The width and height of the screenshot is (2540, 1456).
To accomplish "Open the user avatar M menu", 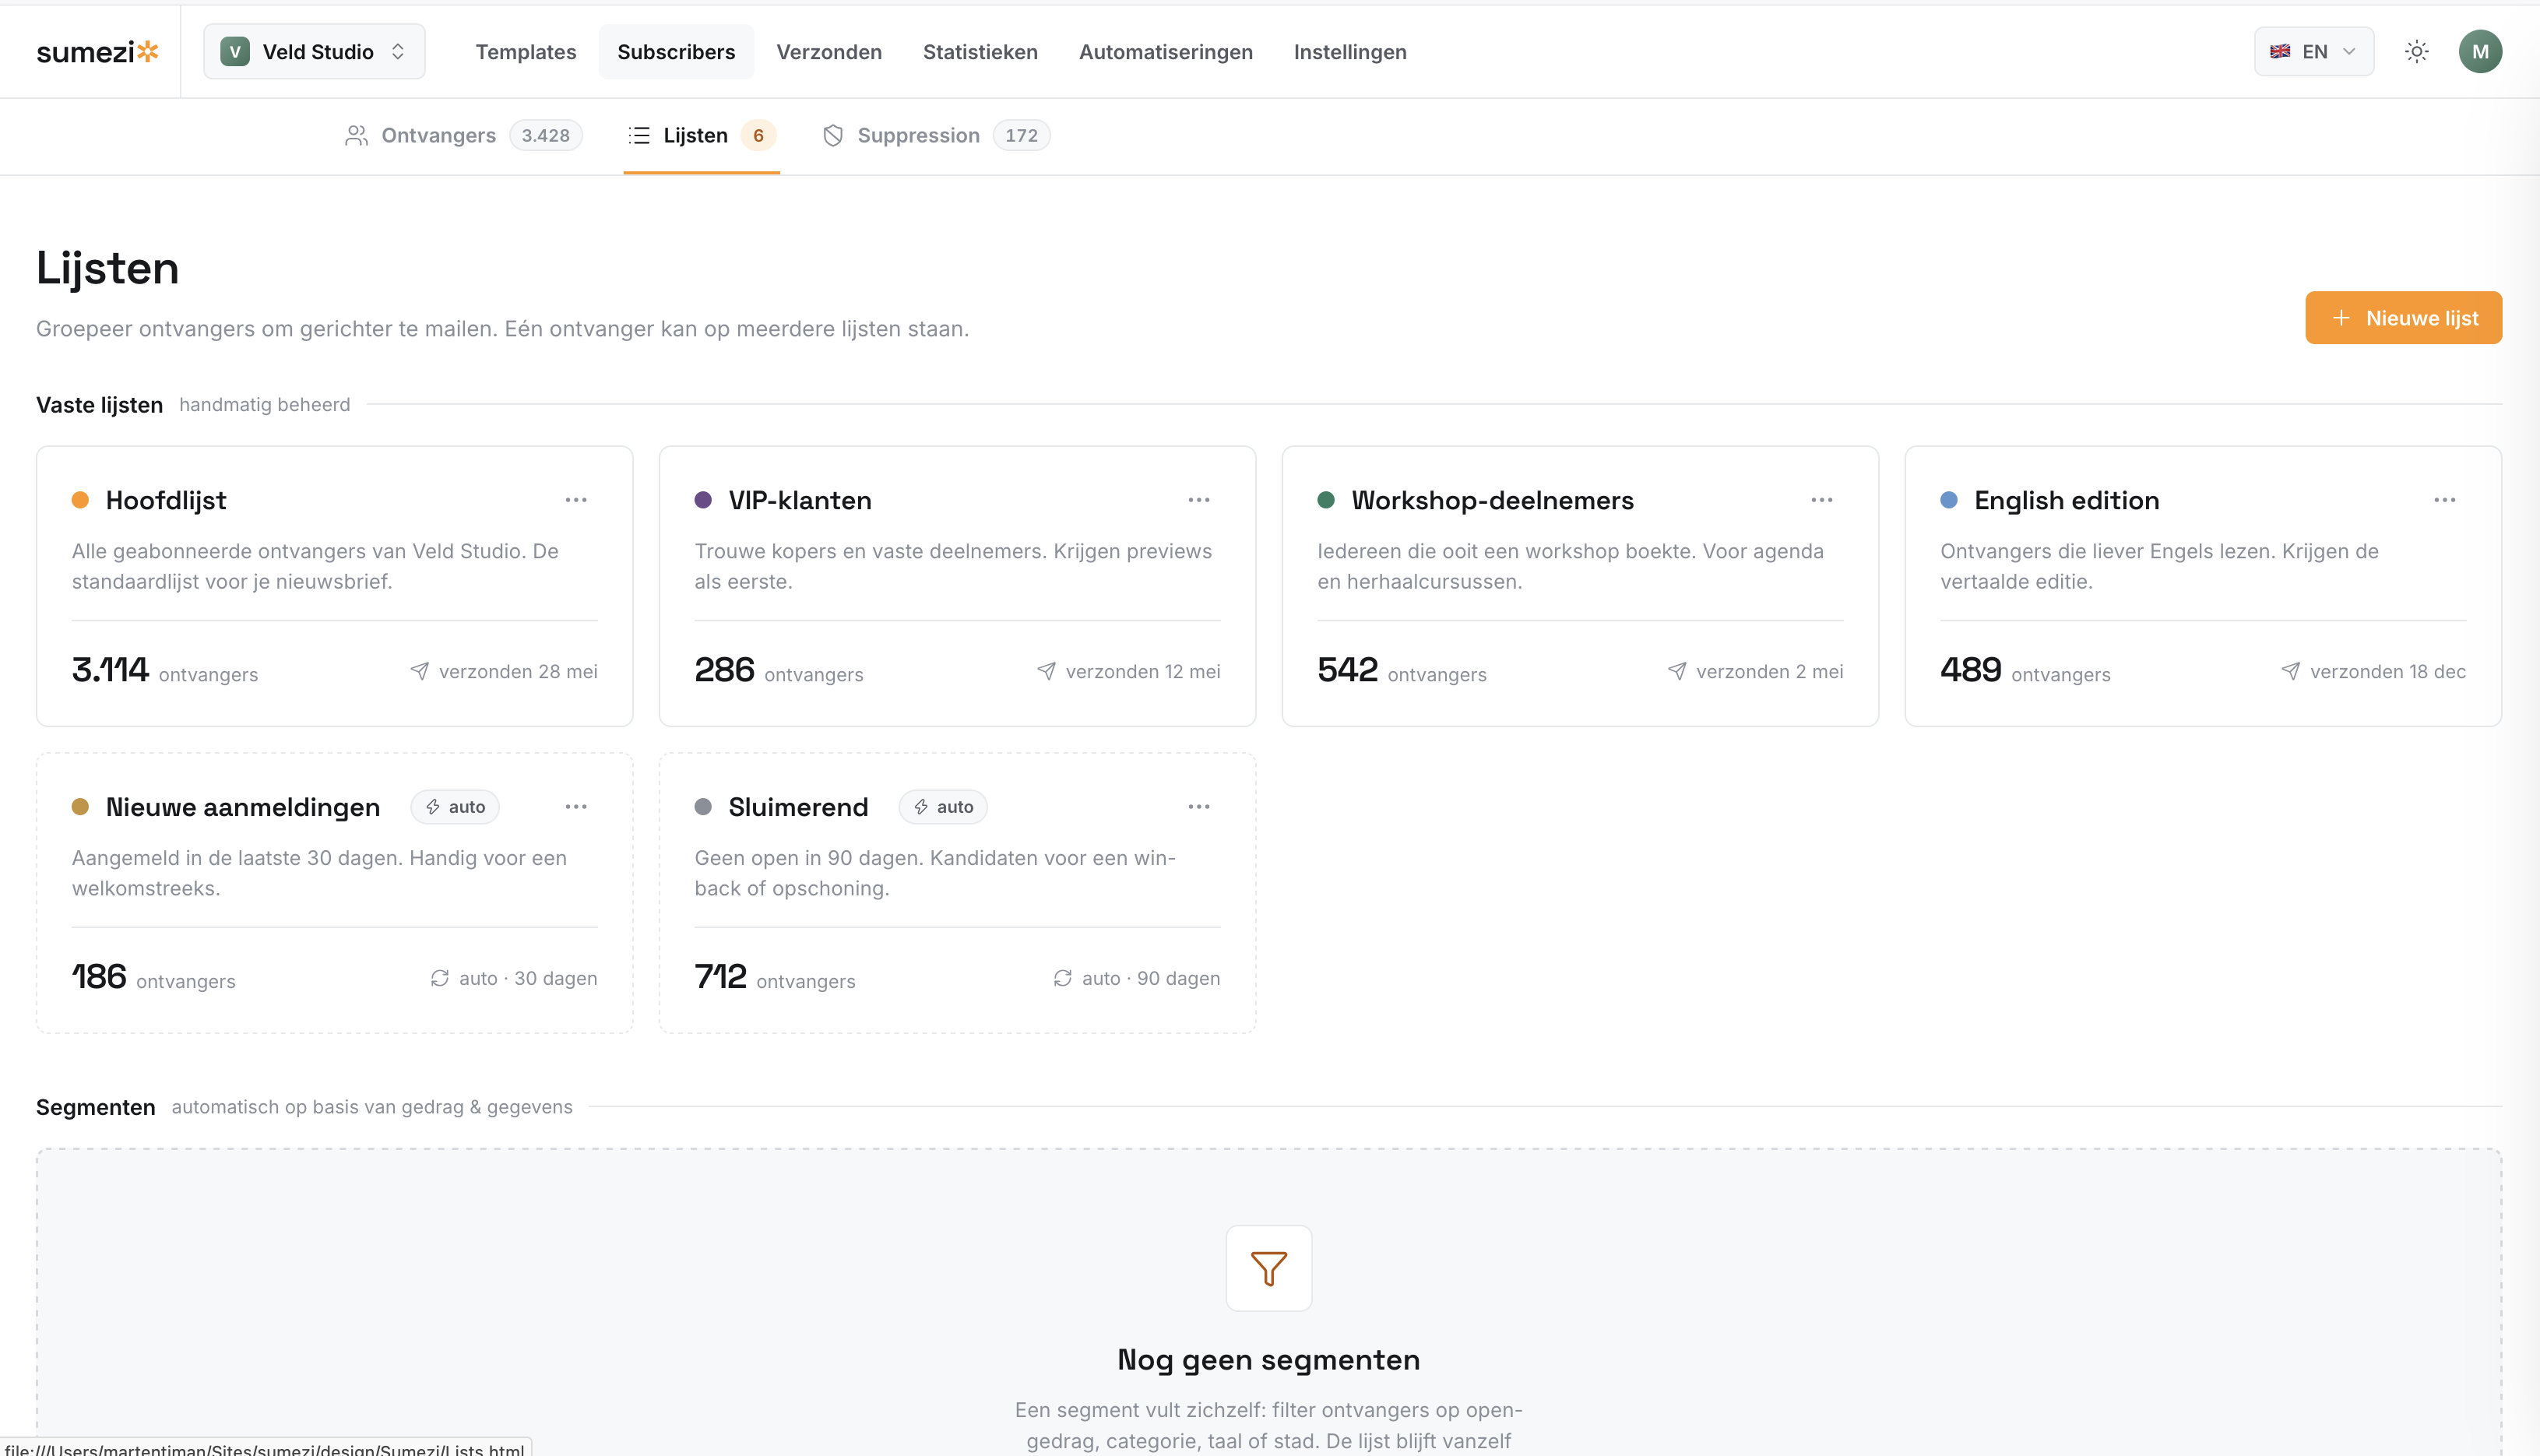I will click(2481, 52).
